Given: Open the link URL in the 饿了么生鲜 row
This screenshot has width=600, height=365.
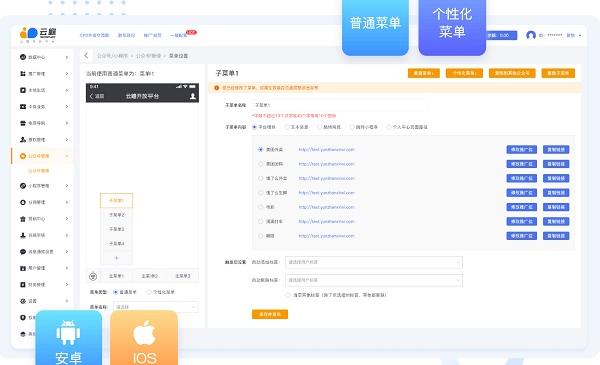Looking at the screenshot, I should tap(326, 193).
